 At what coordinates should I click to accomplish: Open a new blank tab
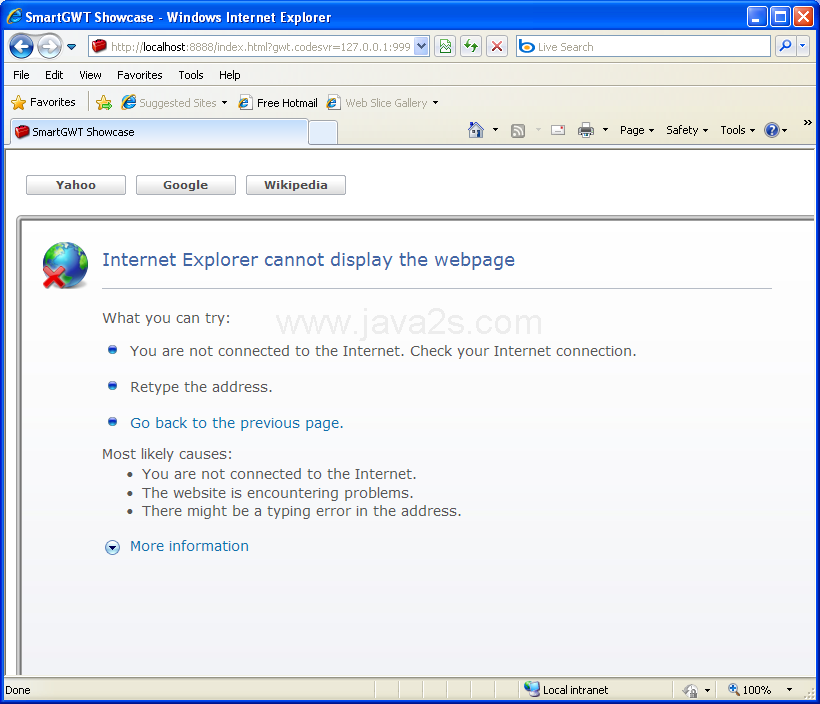(x=323, y=133)
